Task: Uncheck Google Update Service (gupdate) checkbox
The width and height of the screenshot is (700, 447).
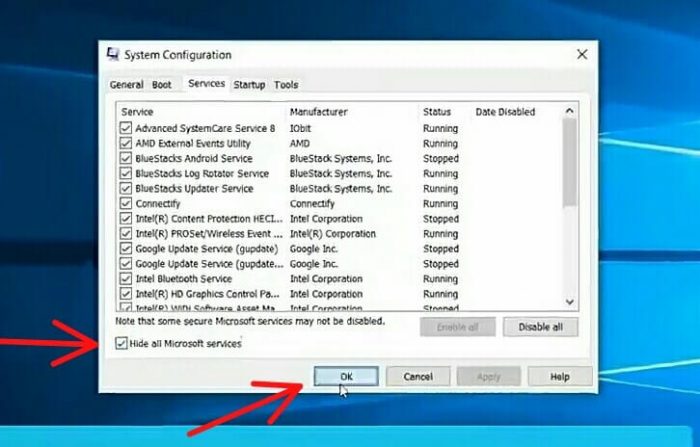Action: pos(125,249)
